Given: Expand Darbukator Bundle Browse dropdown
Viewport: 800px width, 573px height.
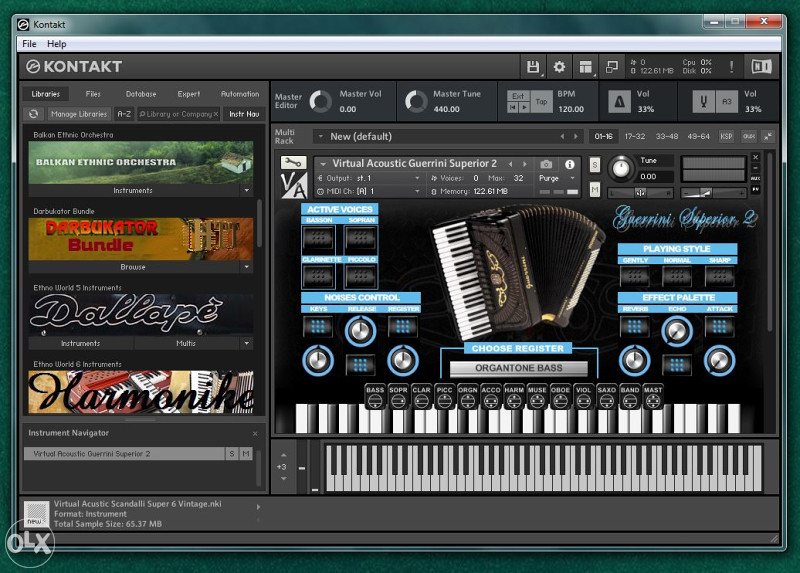Looking at the screenshot, I should click(x=247, y=267).
